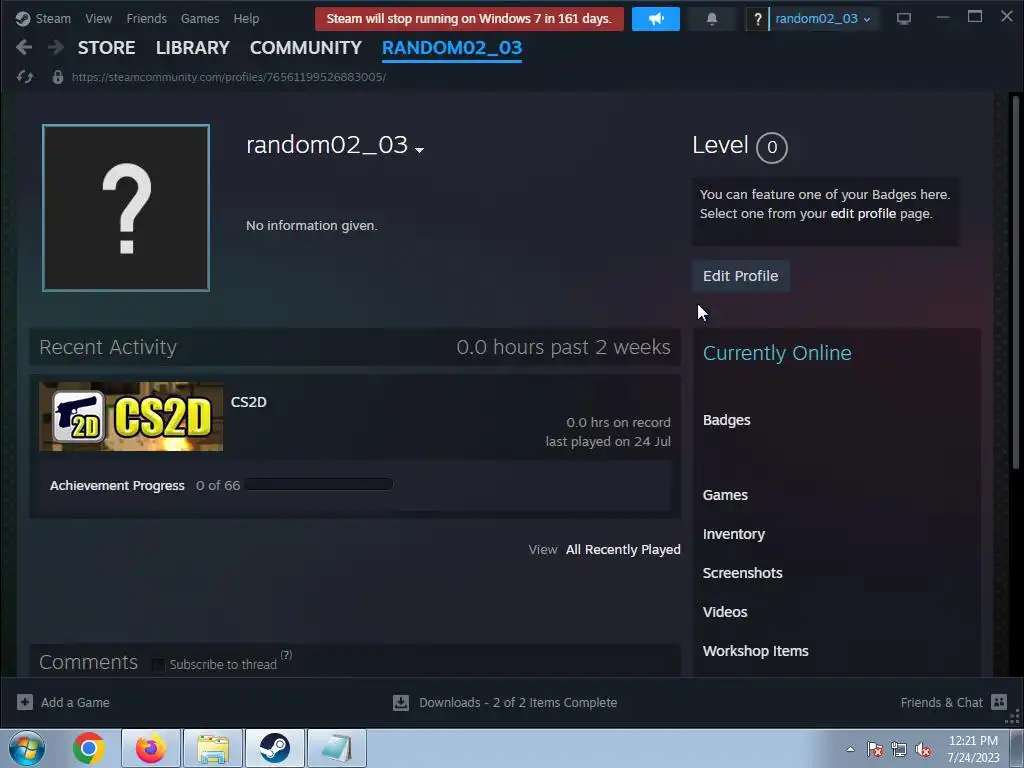Viewport: 1024px width, 768px height.
Task: Select the RANDOM02_03 profile tab
Action: point(452,48)
